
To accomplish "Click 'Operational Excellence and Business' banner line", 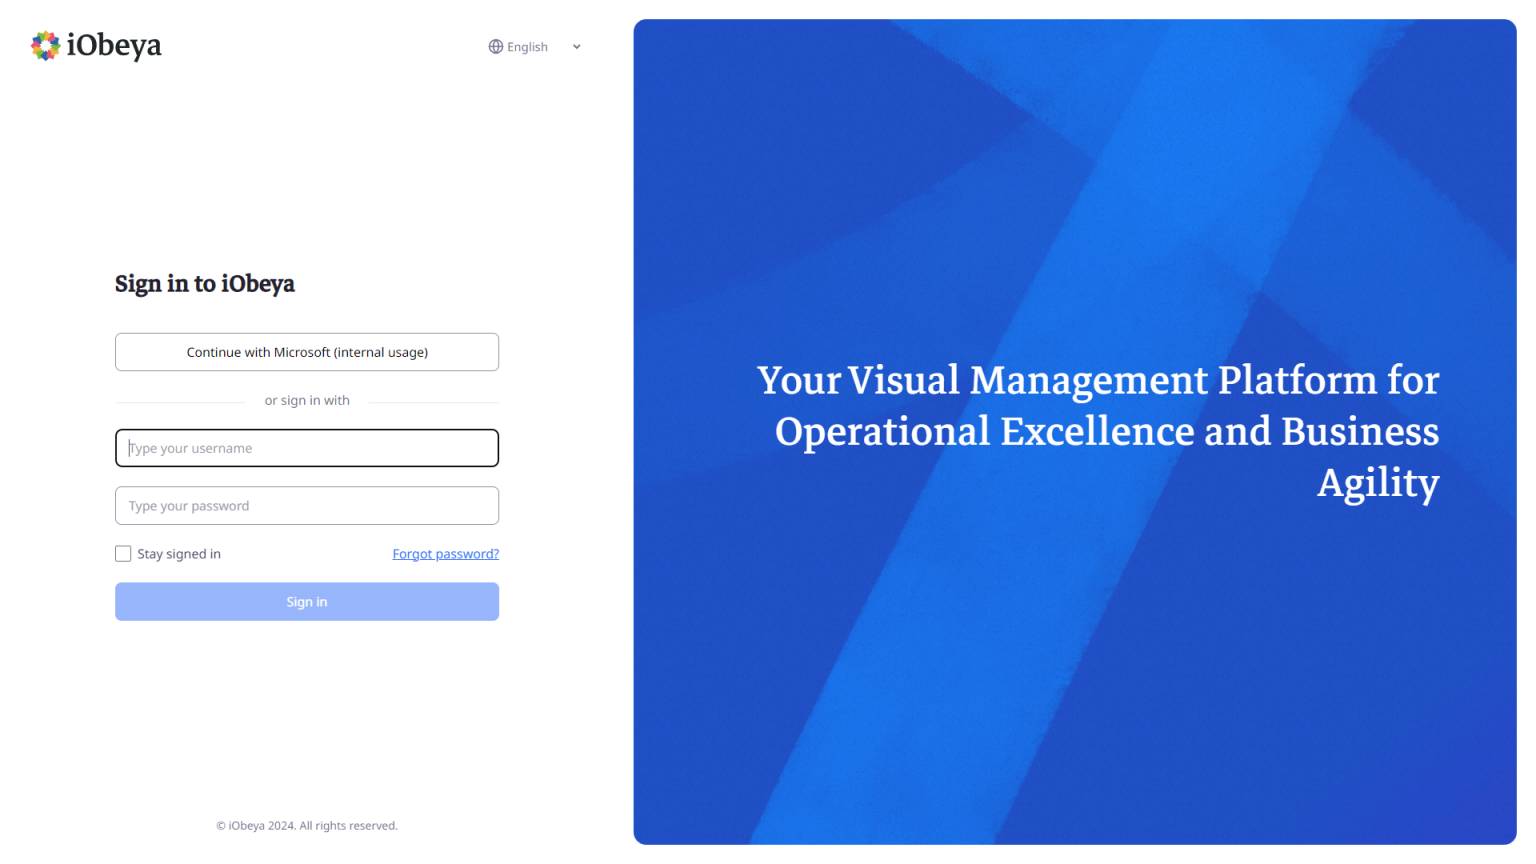I will (x=1106, y=432).
